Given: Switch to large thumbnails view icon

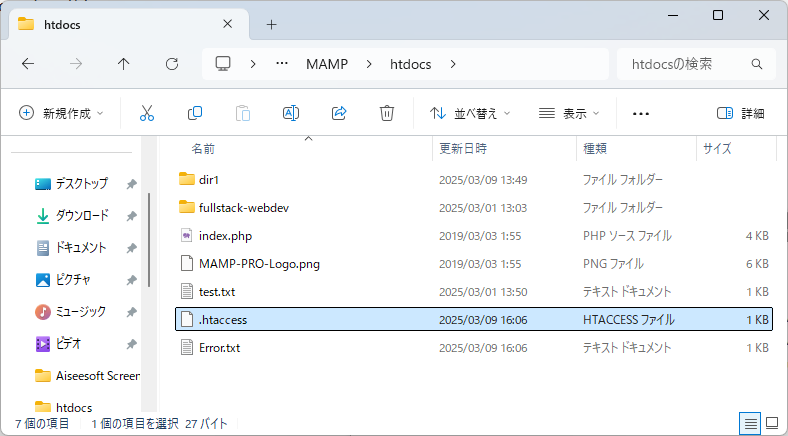Looking at the screenshot, I should [x=771, y=423].
